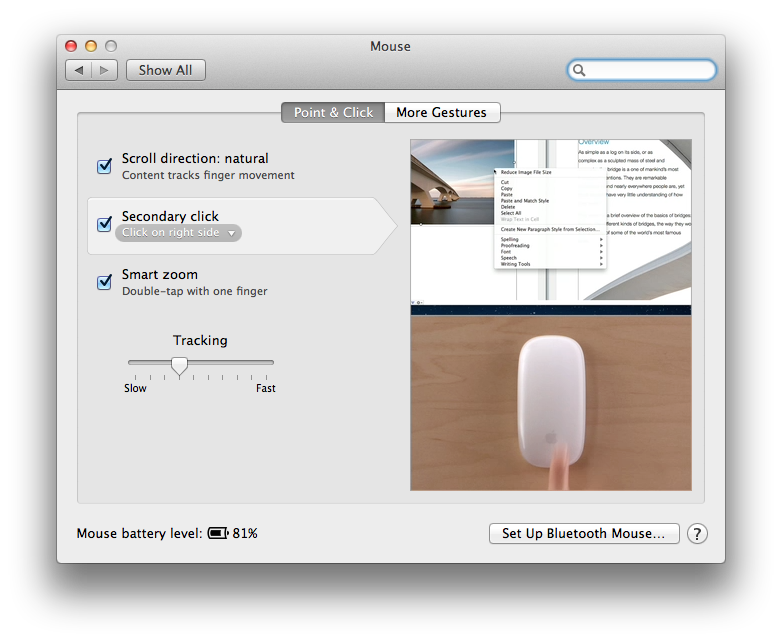Uncheck the Secondary click checkbox
The image size is (782, 642).
104,224
